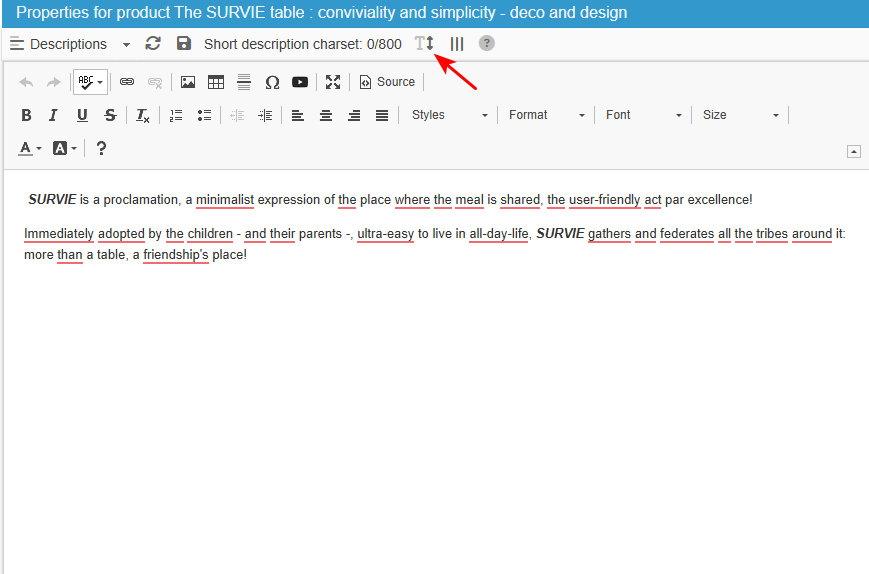The image size is (869, 574).
Task: Increase the paragraph indent
Action: (x=265, y=115)
